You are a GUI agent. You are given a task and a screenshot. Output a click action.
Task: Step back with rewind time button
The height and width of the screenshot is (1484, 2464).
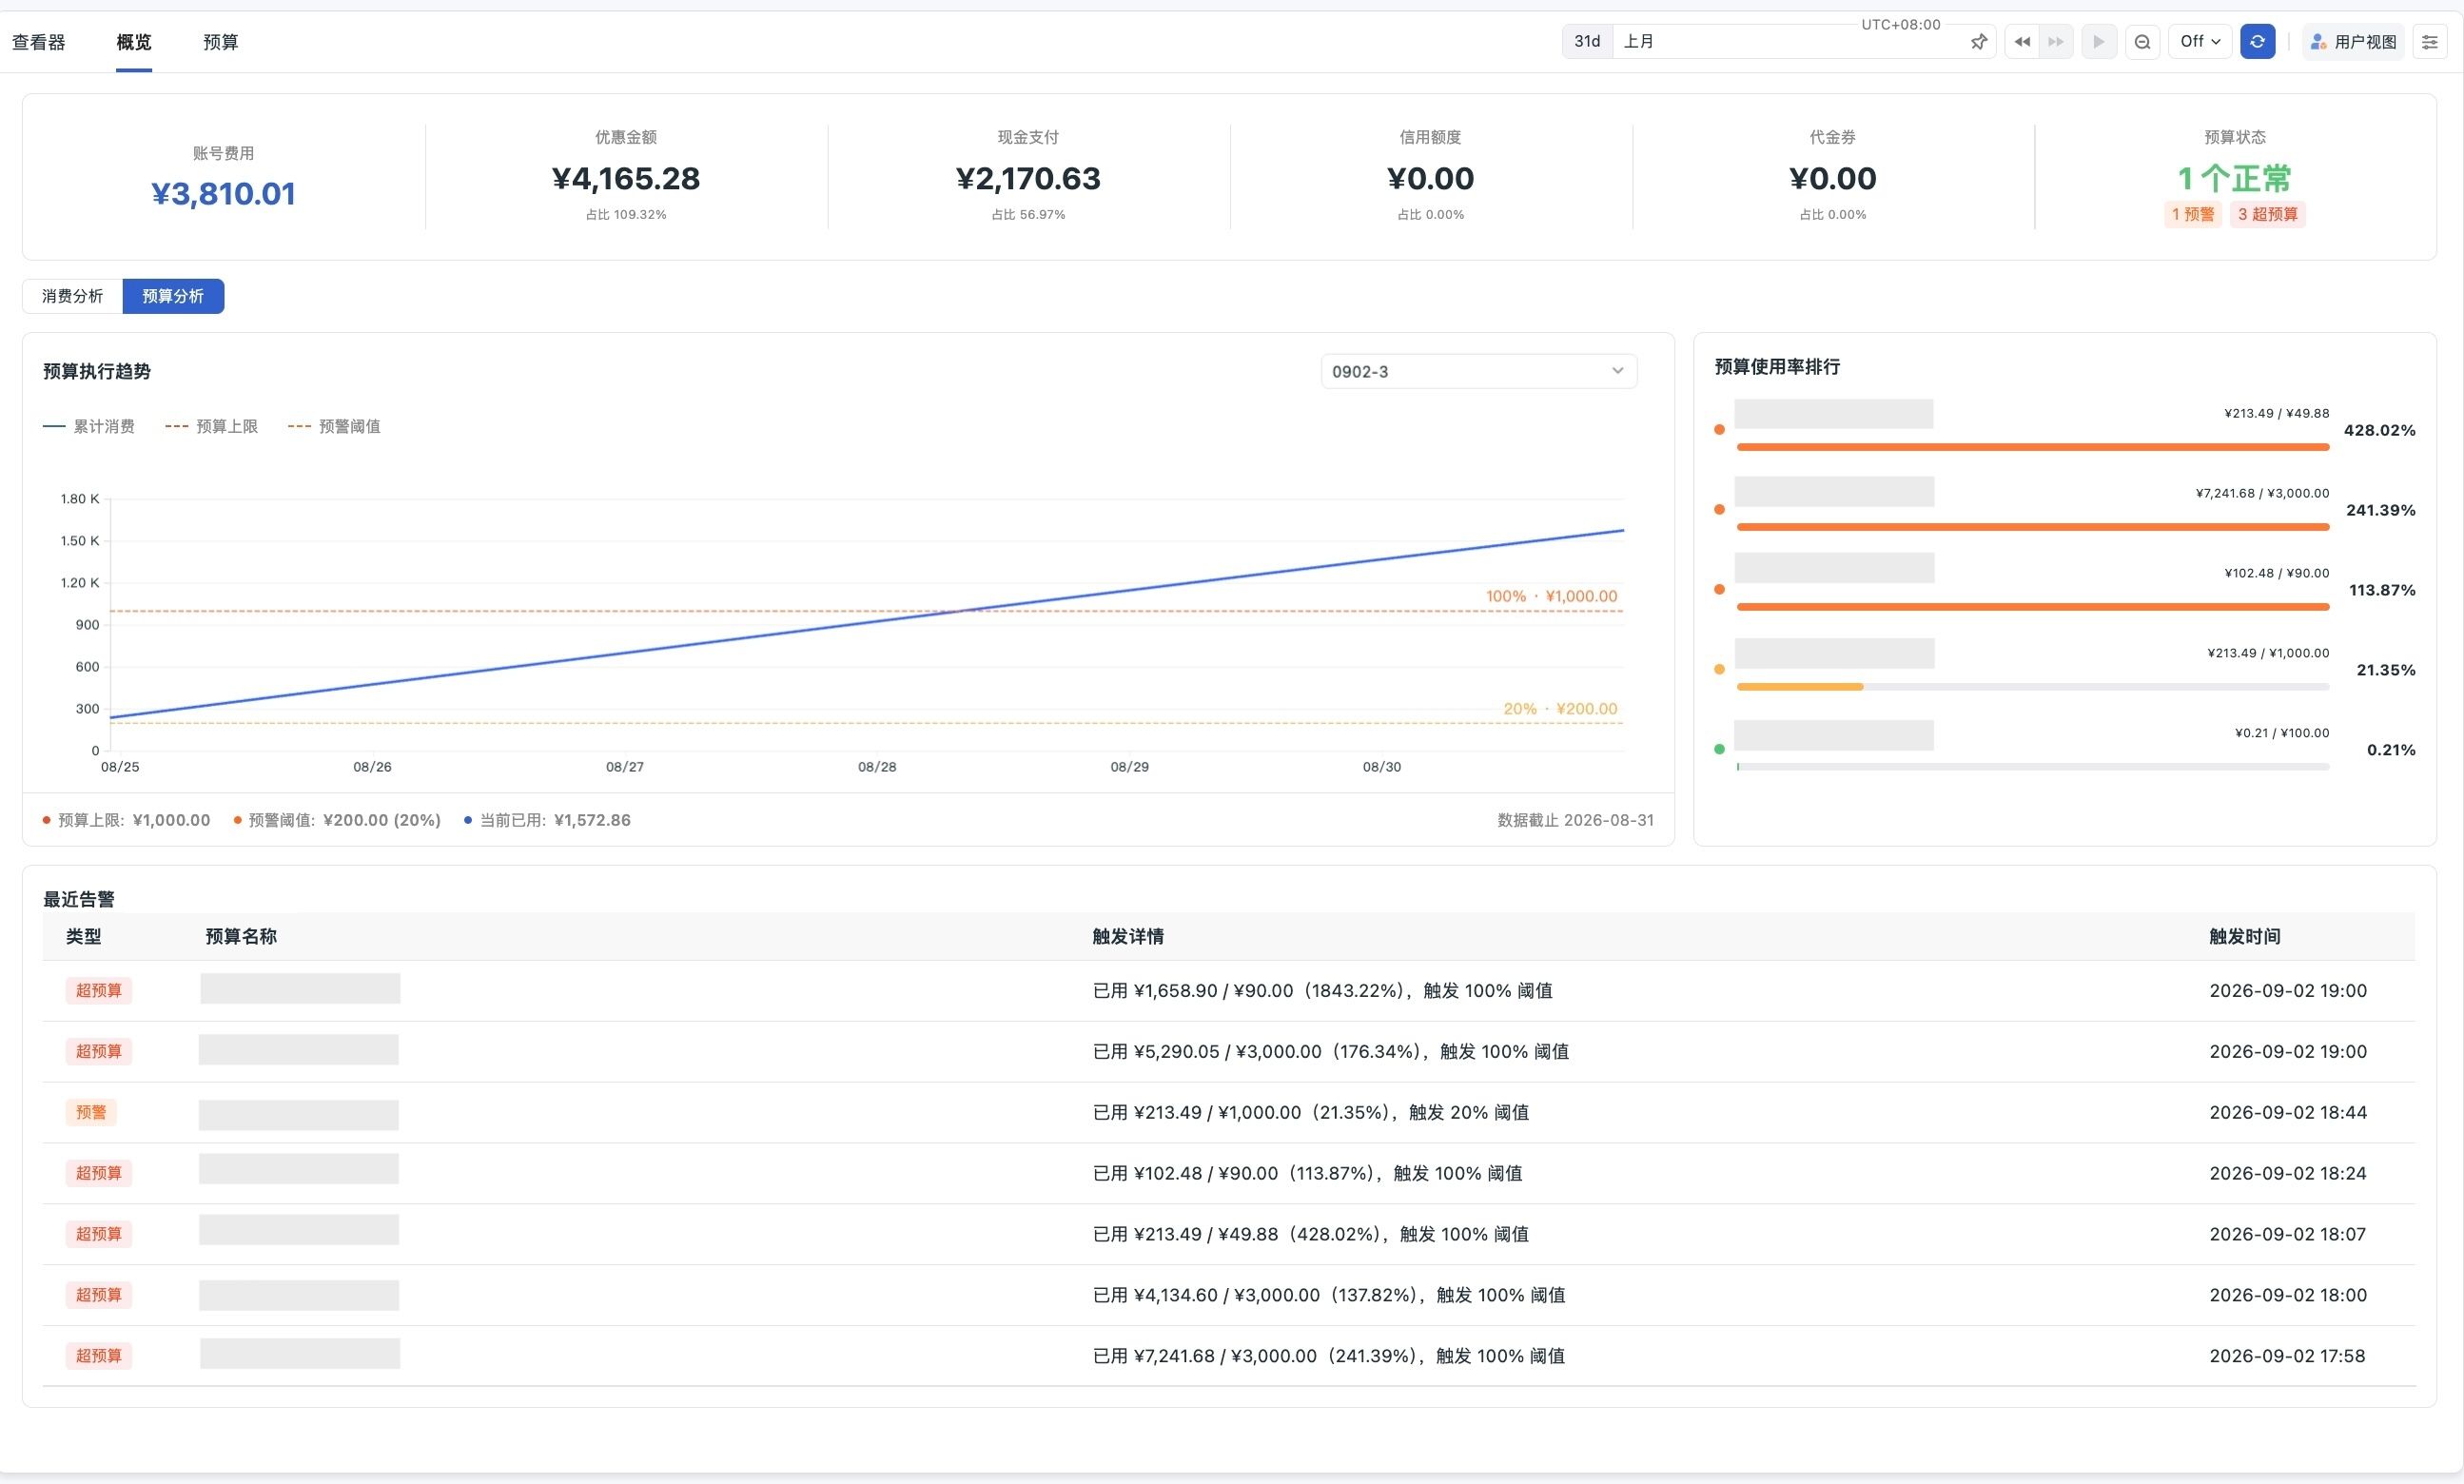[x=2022, y=42]
